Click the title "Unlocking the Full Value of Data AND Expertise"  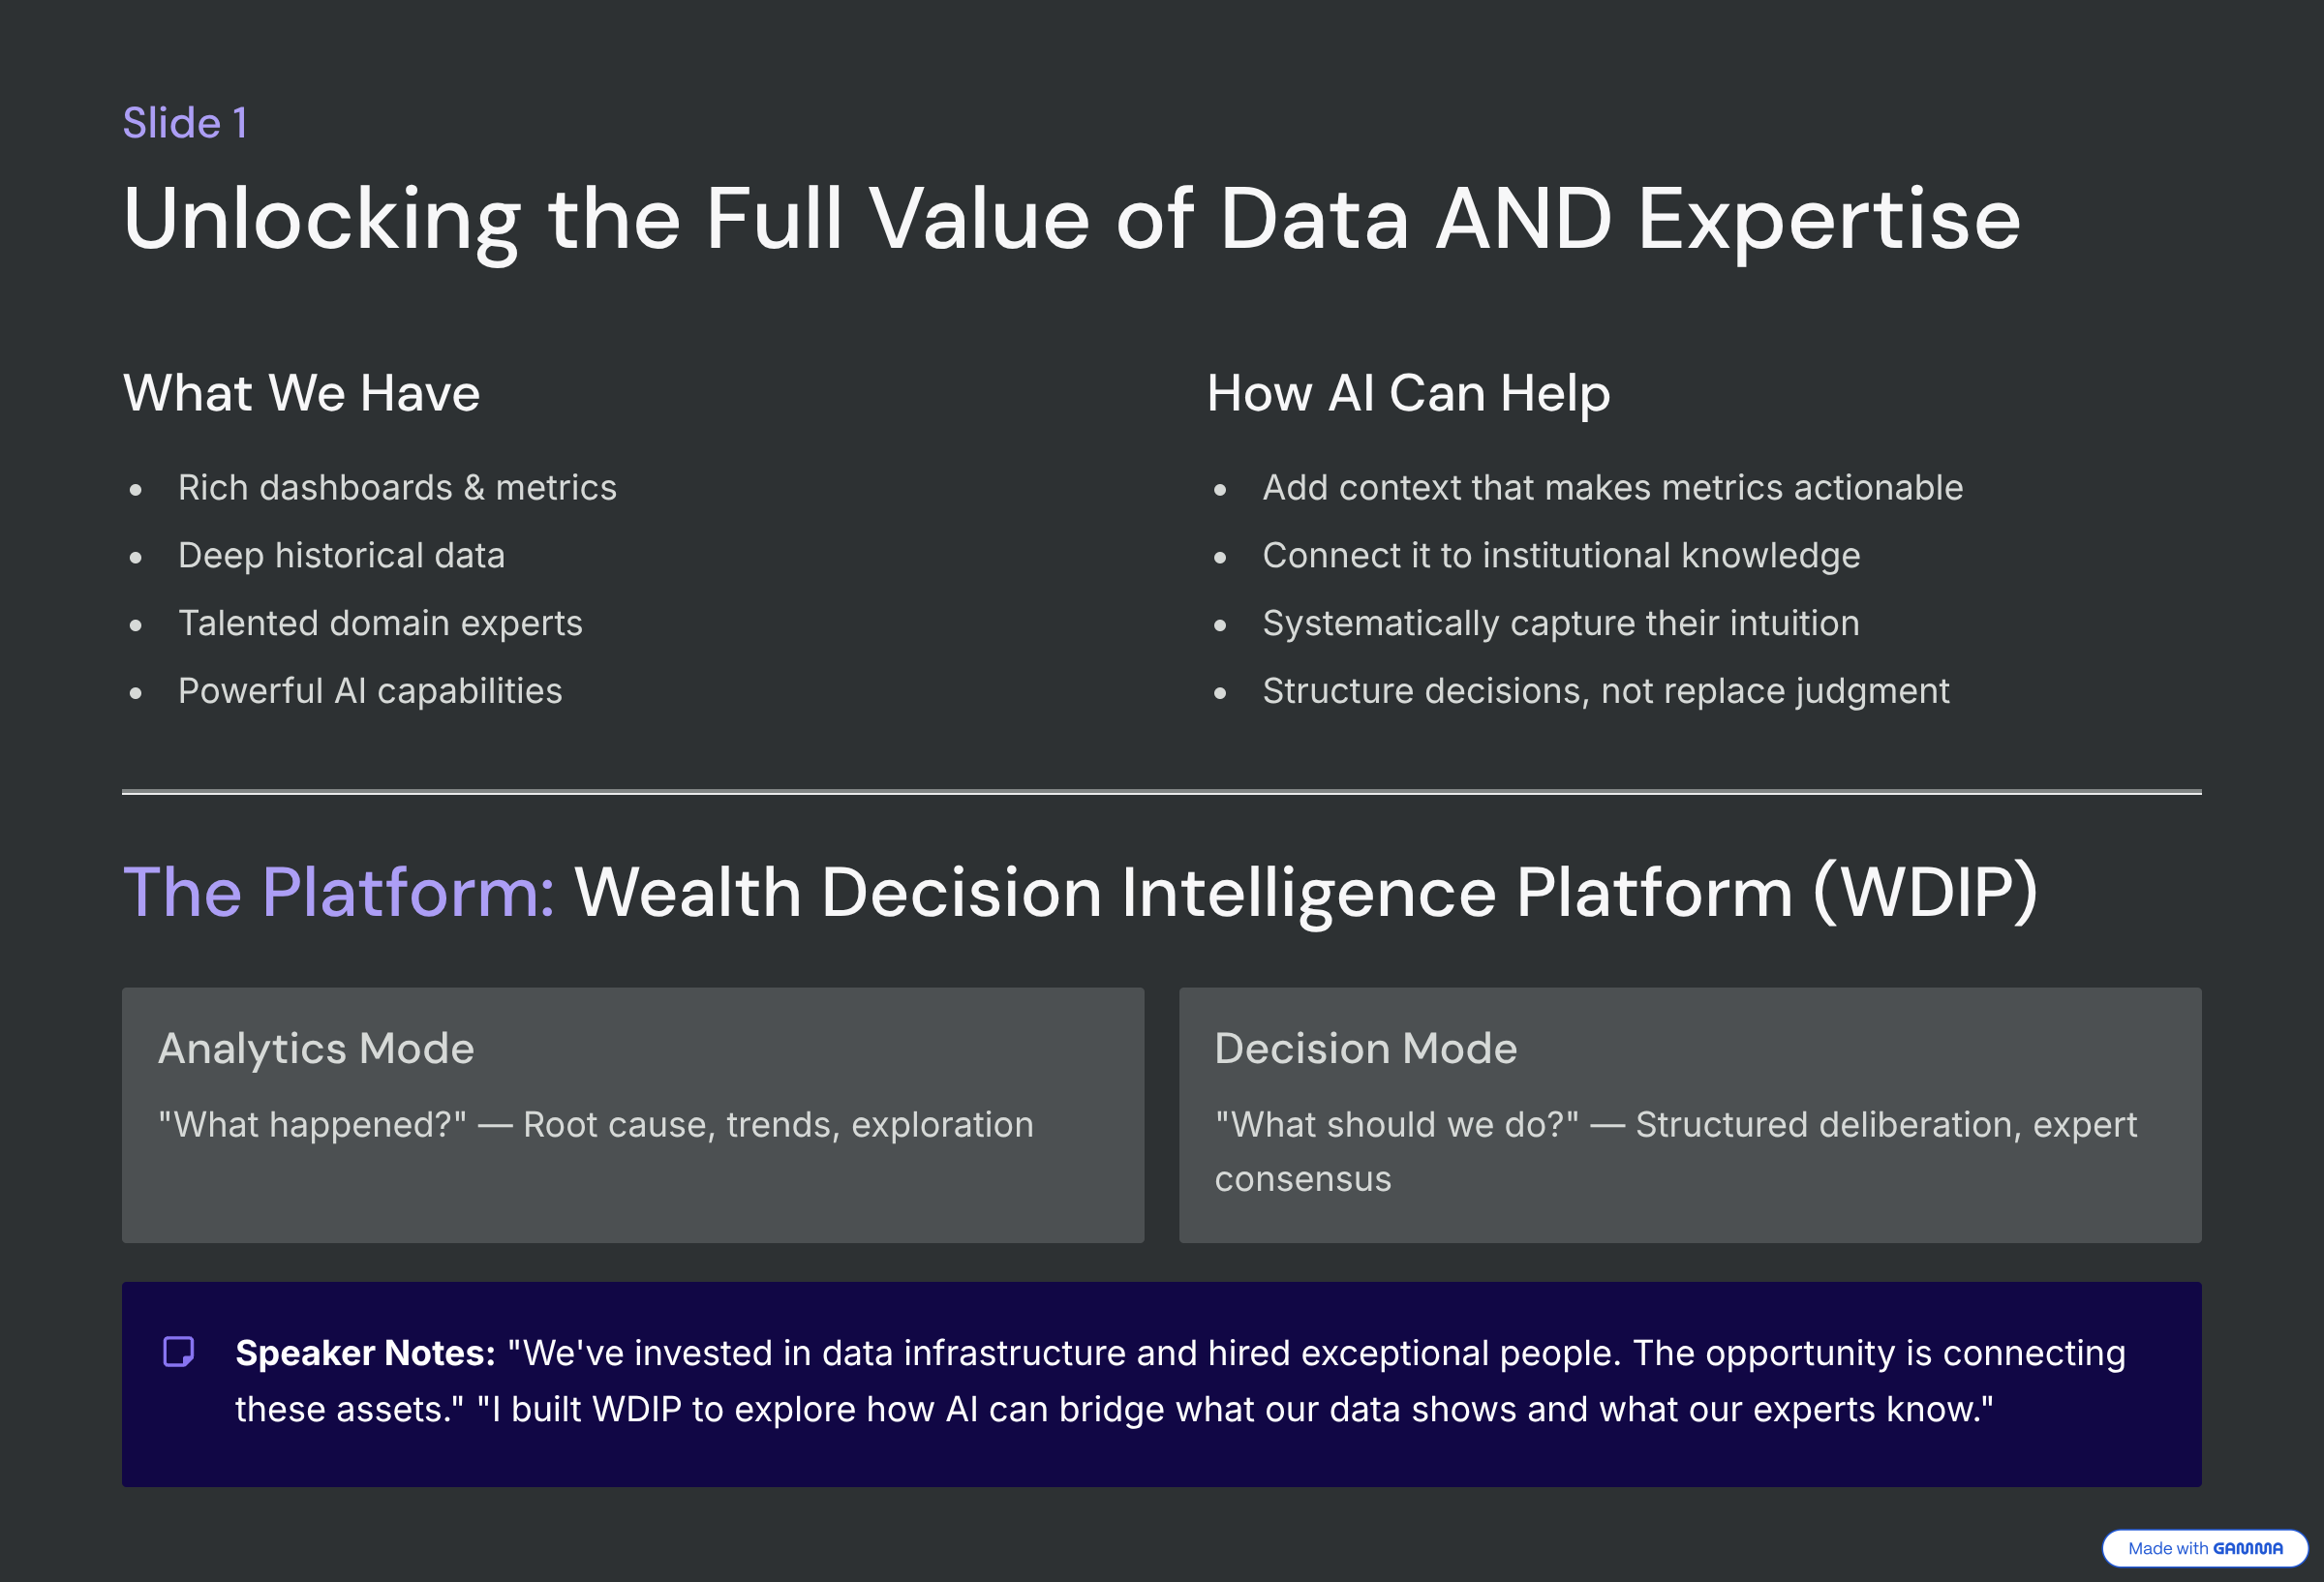pos(1071,219)
